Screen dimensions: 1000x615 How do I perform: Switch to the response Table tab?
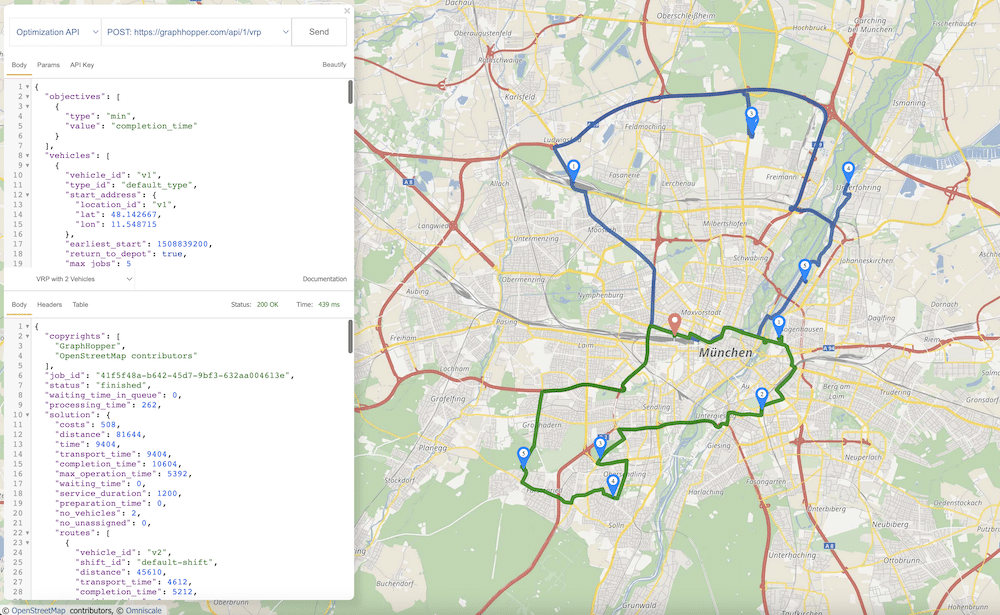tap(80, 305)
